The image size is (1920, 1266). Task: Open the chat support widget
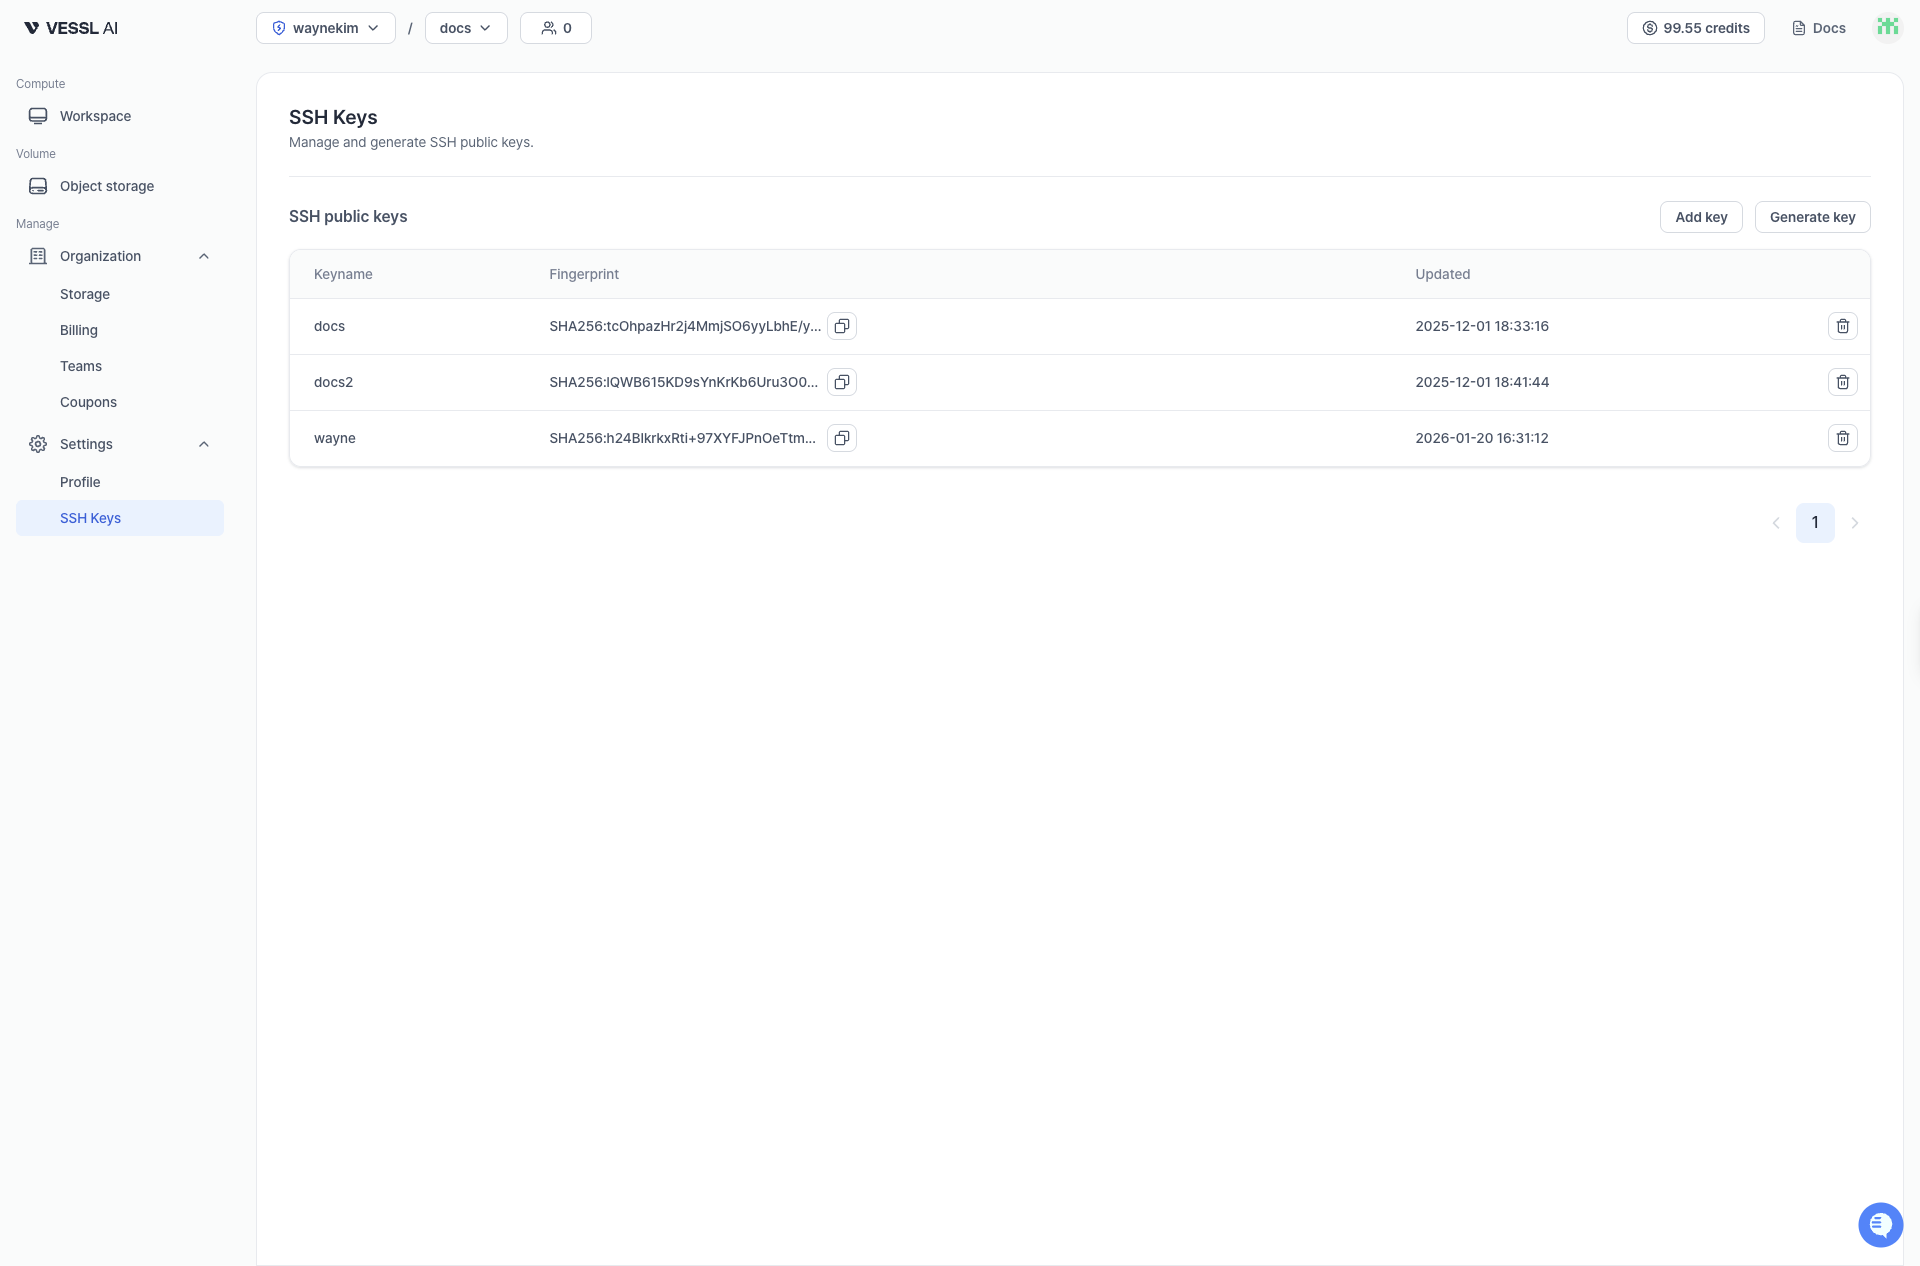1881,1224
